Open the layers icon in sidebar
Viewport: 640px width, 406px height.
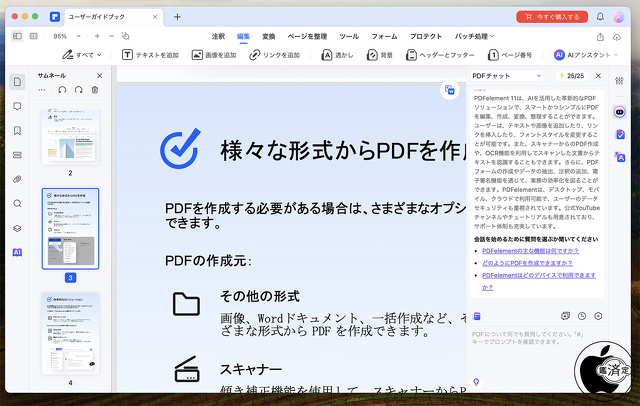[17, 228]
